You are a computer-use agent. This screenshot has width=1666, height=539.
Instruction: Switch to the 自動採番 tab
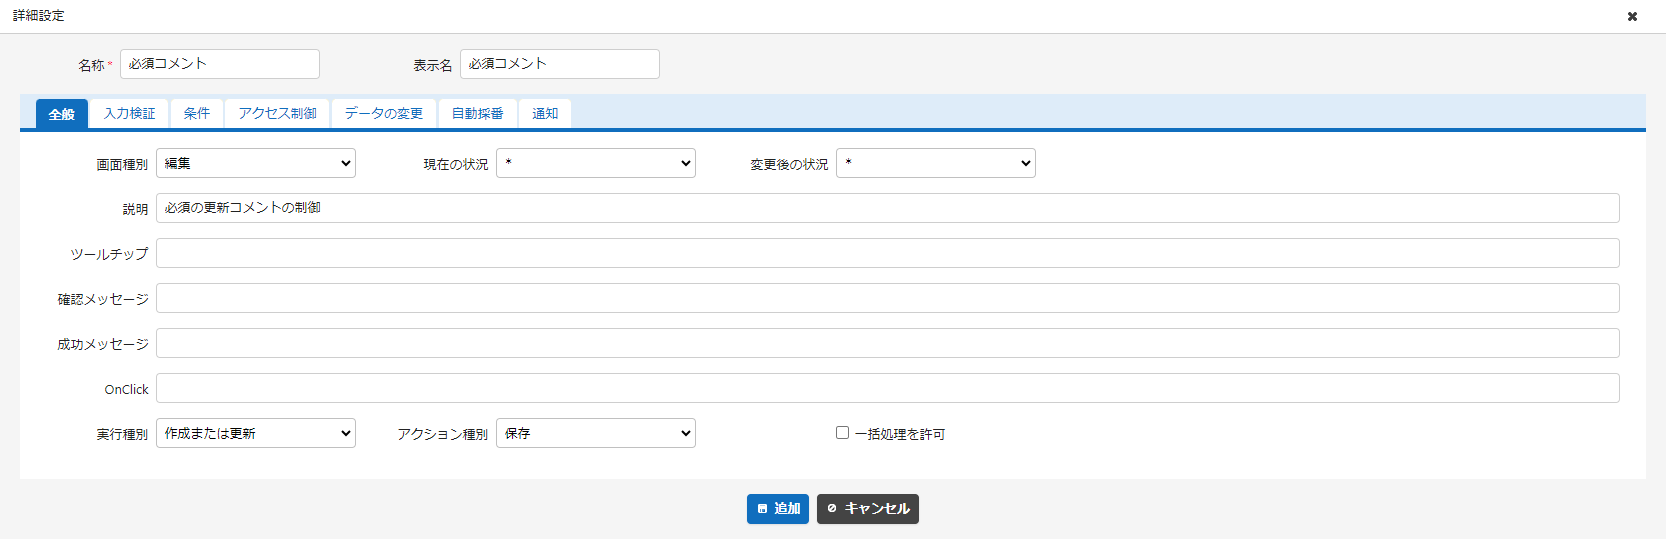(x=478, y=113)
